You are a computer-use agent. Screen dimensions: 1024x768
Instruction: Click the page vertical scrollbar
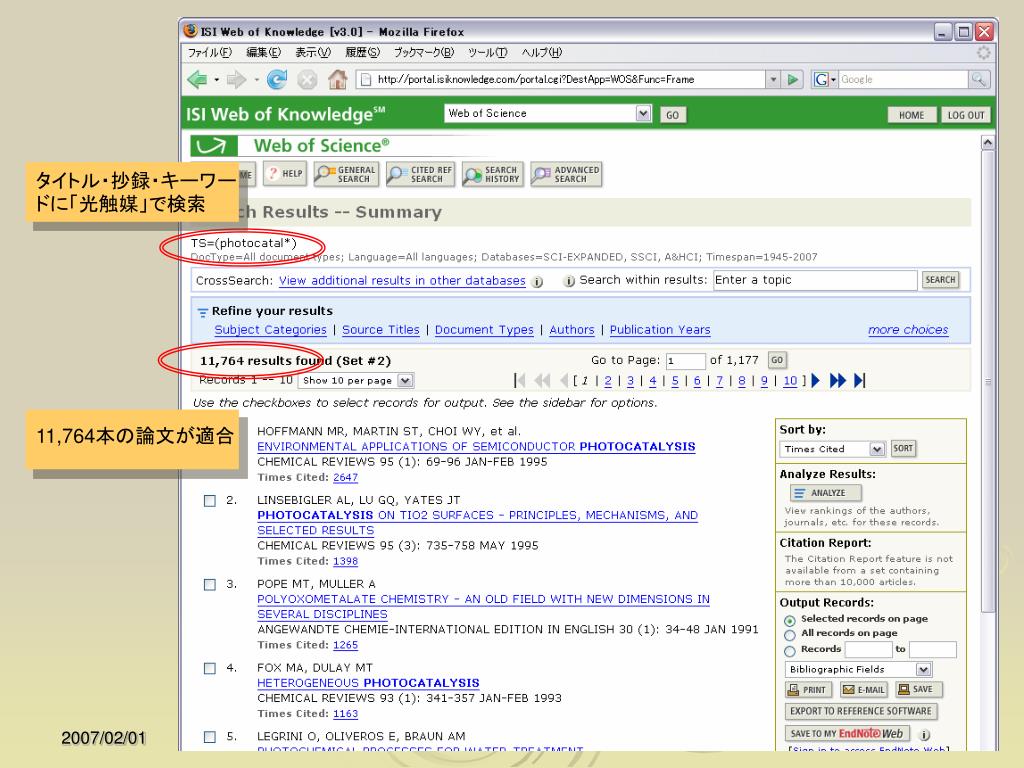click(x=988, y=382)
